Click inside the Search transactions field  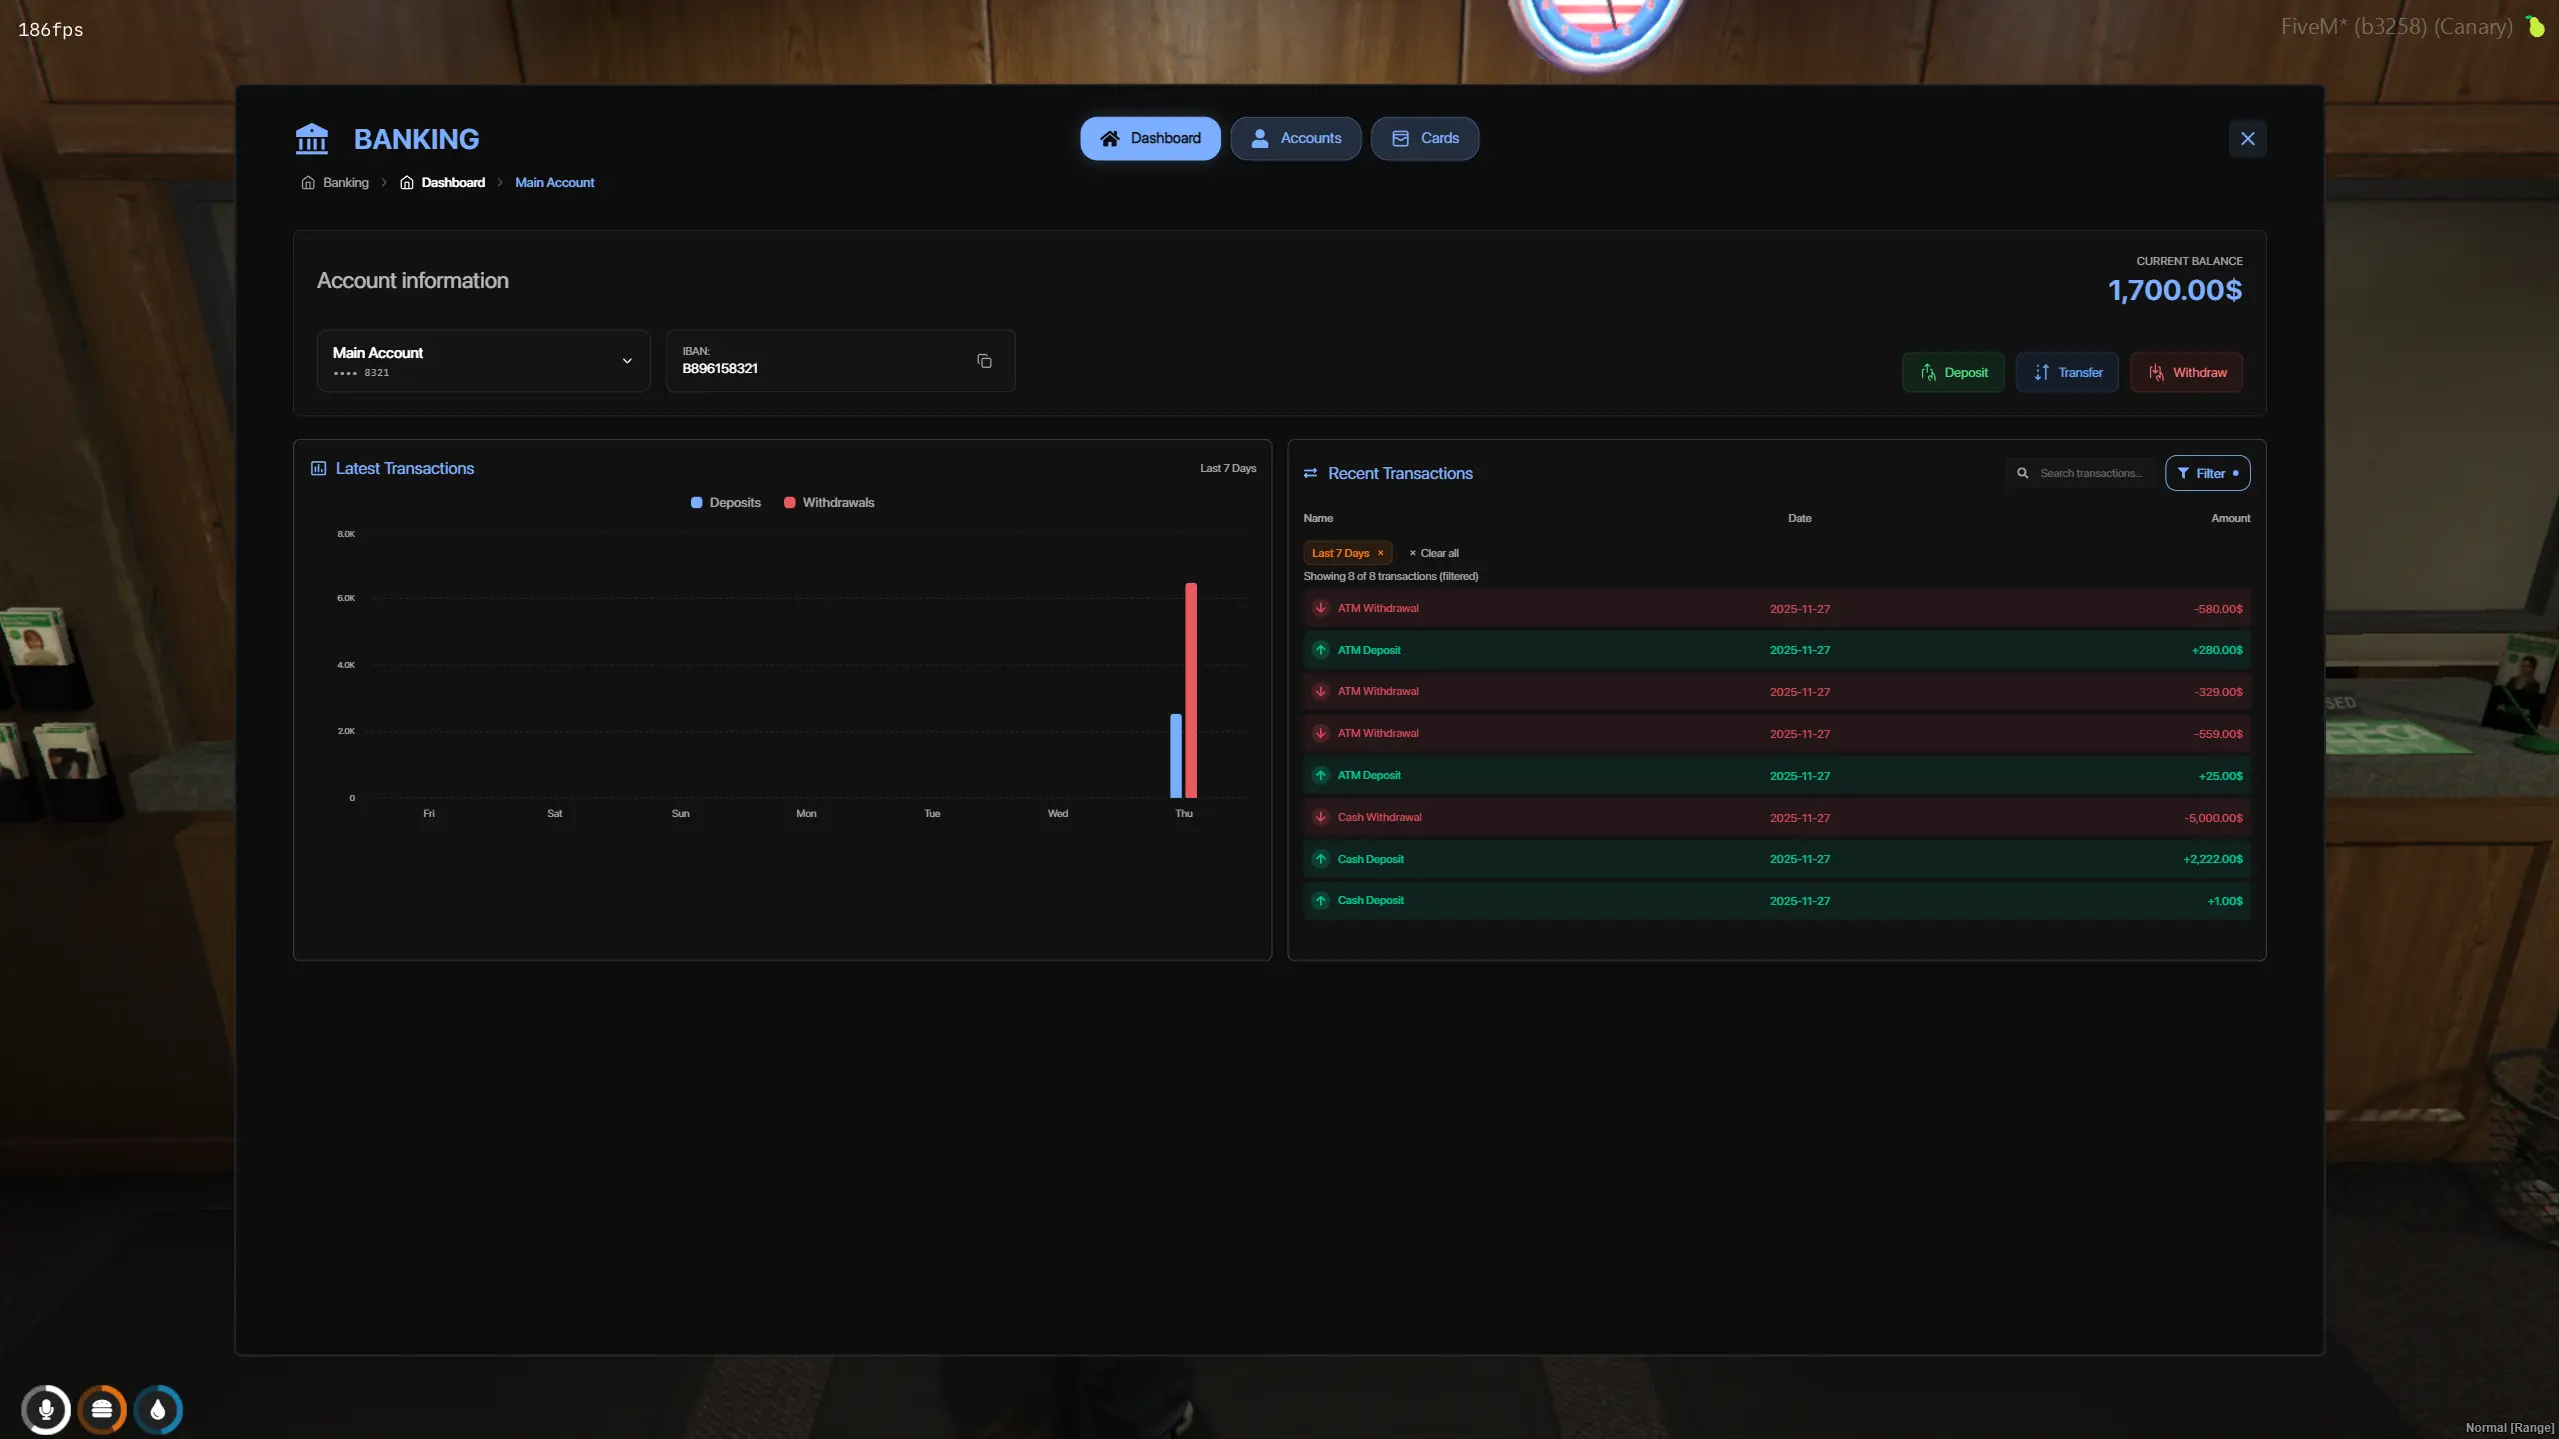[x=2090, y=472]
